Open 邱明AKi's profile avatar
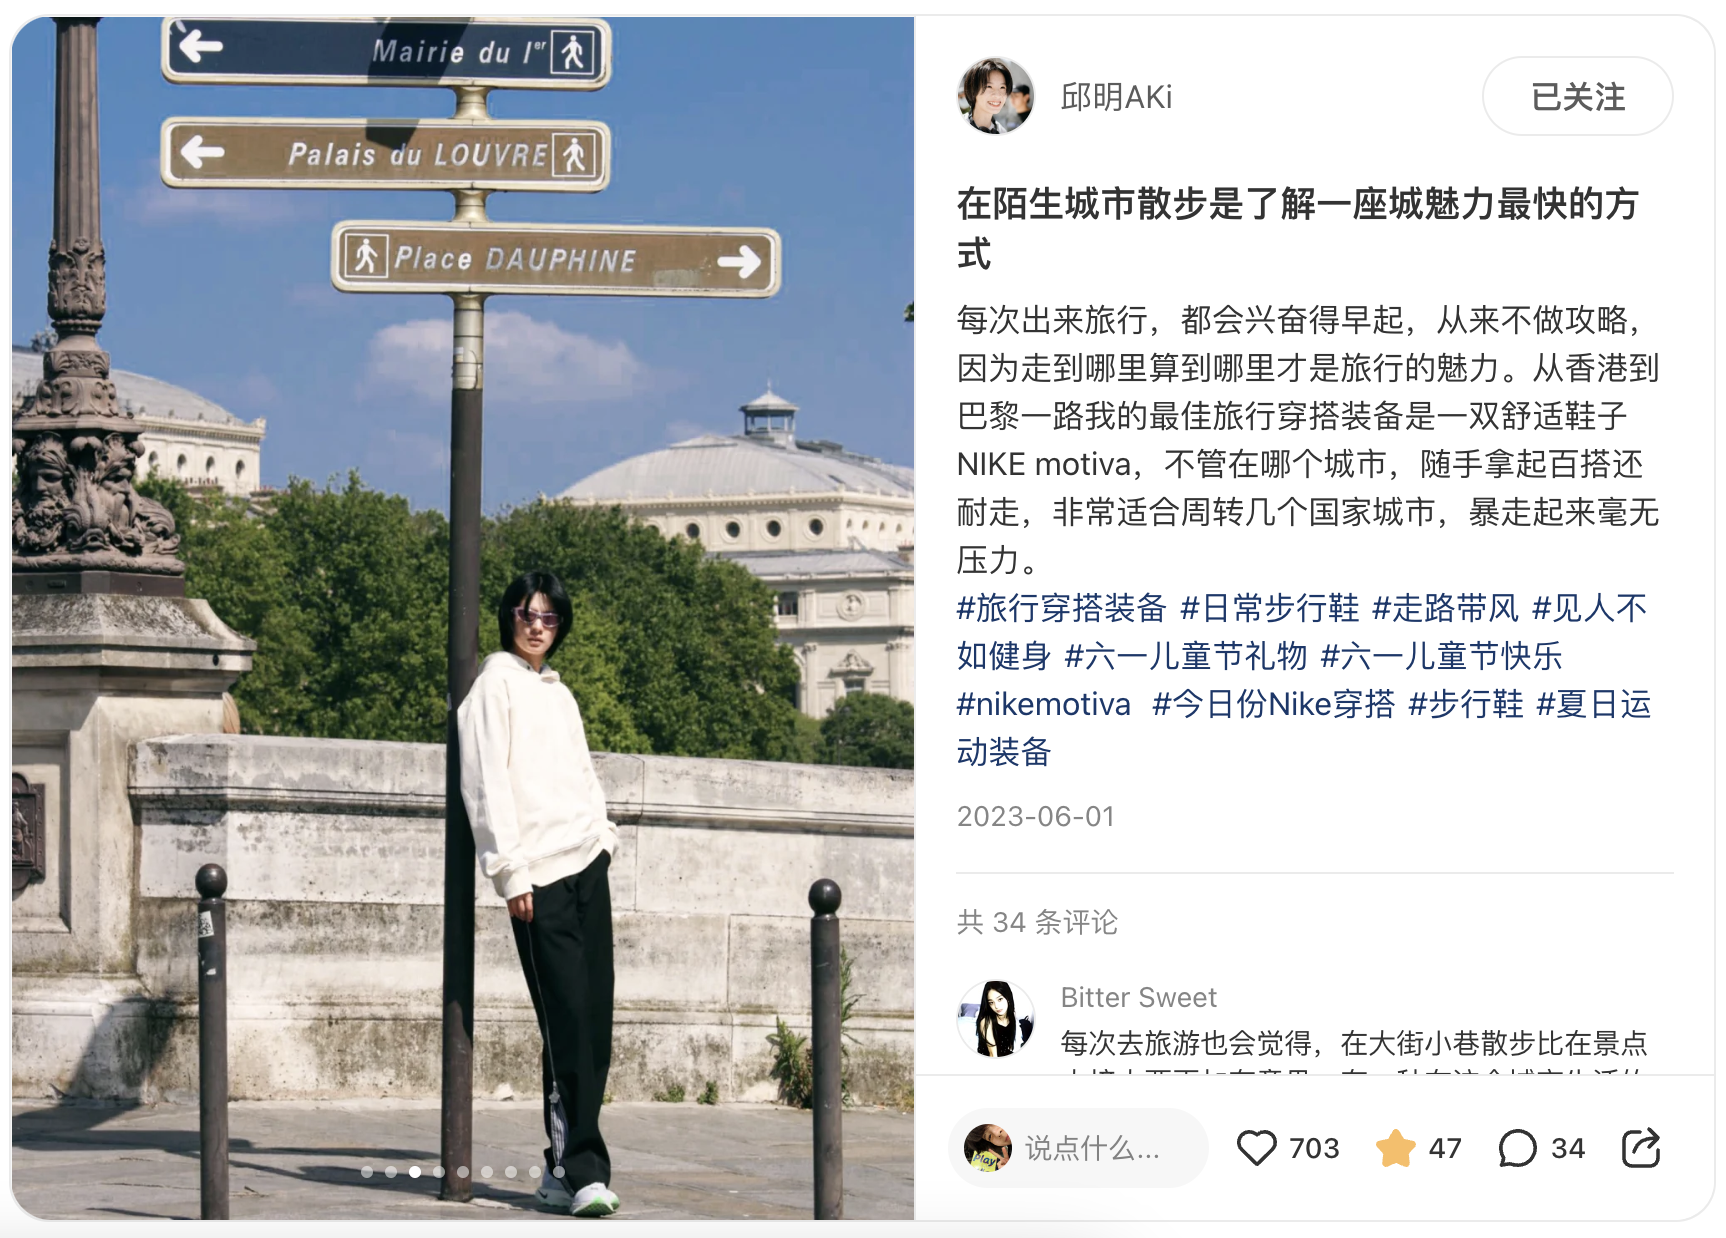The image size is (1726, 1238). pyautogui.click(x=995, y=96)
